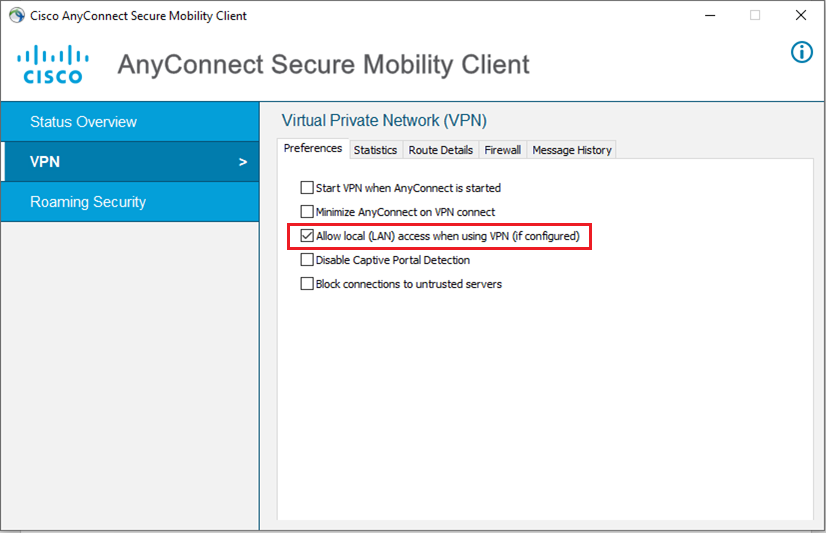
Task: Click the information icon in header
Action: pos(802,52)
